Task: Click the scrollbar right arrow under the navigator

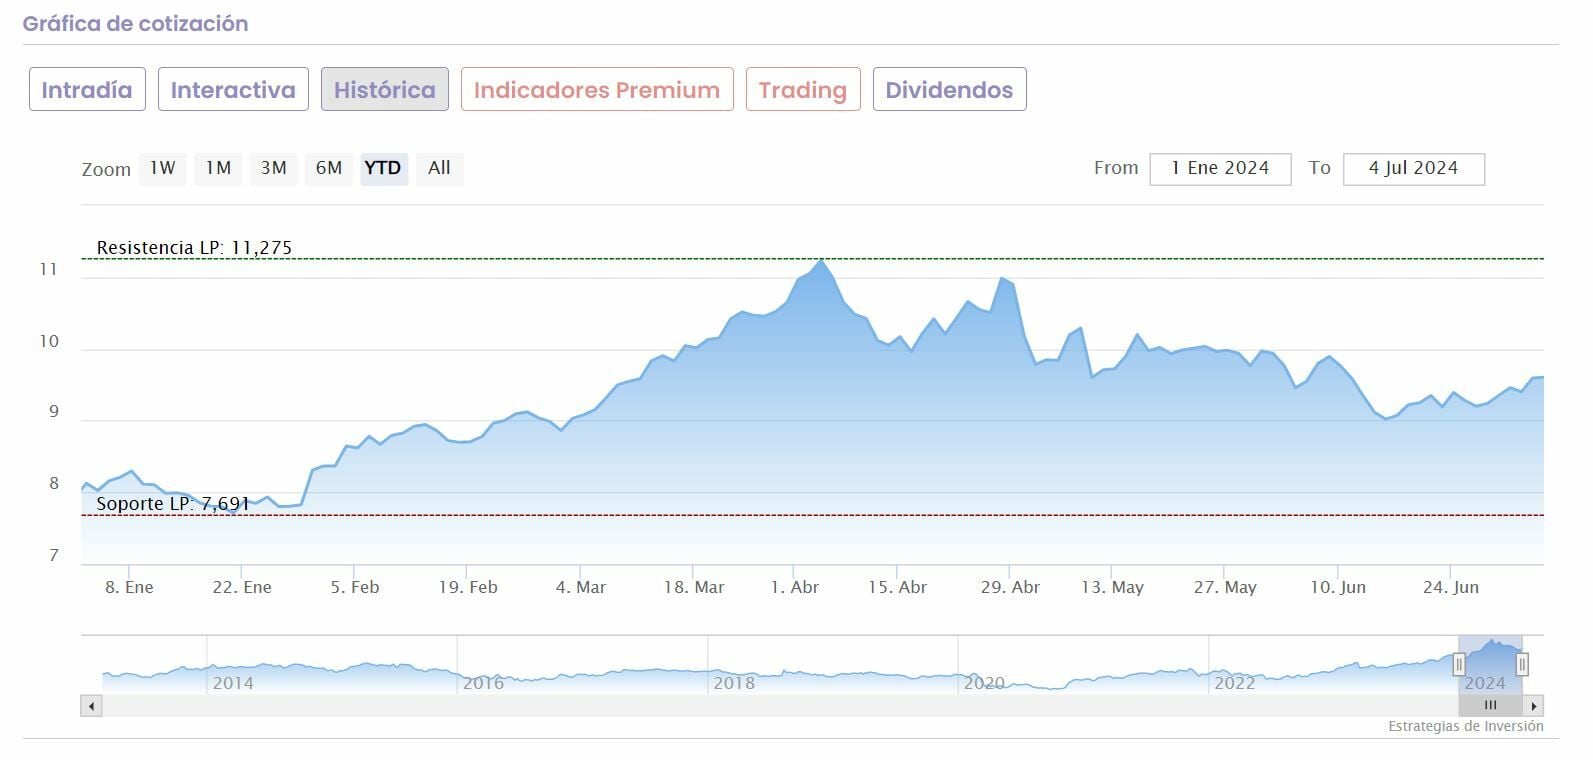Action: pyautogui.click(x=1534, y=706)
